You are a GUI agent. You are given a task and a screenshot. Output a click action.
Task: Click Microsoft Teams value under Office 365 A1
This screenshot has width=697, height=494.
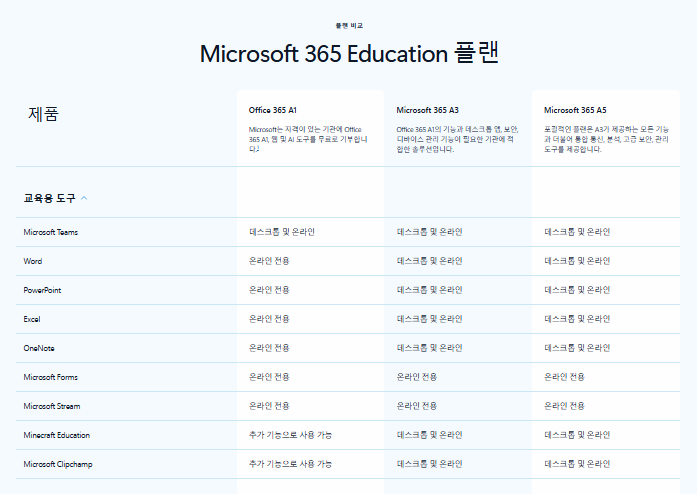tap(282, 232)
